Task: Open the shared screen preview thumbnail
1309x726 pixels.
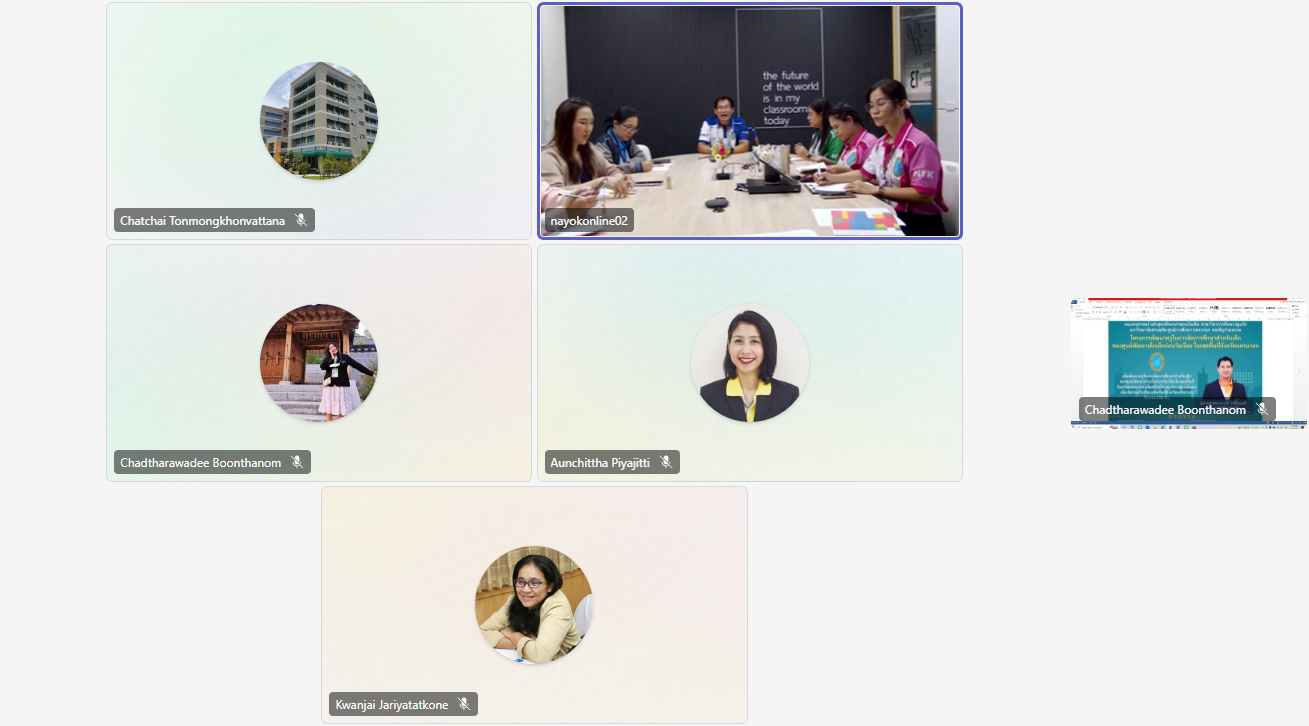Action: 1188,362
